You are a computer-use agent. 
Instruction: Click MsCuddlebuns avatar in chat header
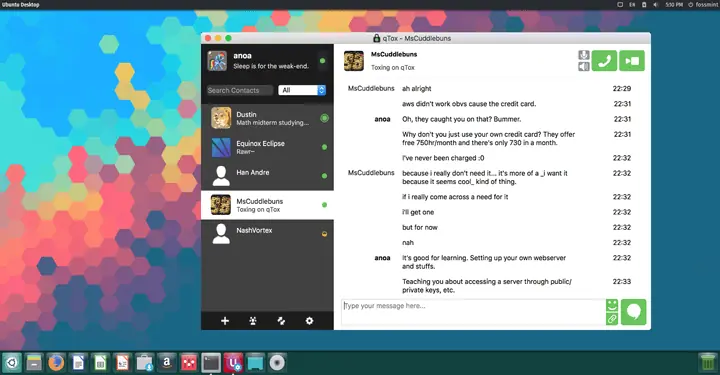[x=354, y=61]
